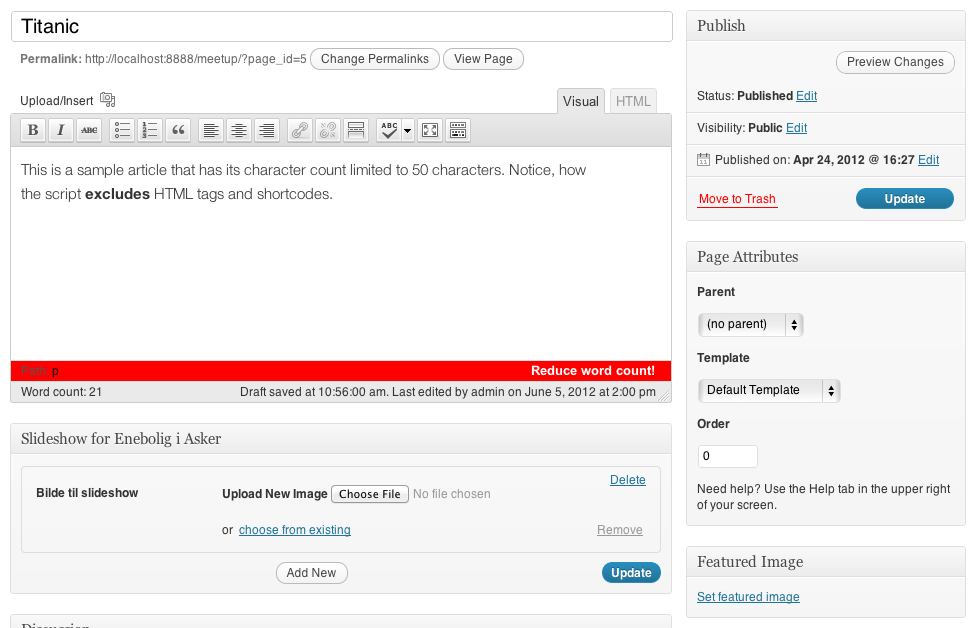
Task: Apply italic formatting from the toolbar
Action: tap(61, 130)
